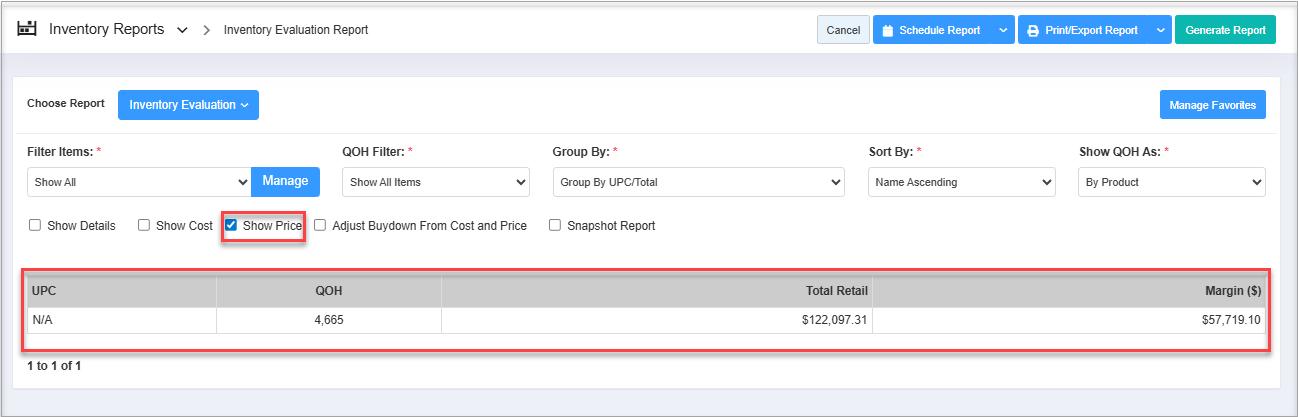Screen dimensions: 1298x417
Task: Expand the Schedule Report dropdown arrow
Action: pyautogui.click(x=1002, y=30)
